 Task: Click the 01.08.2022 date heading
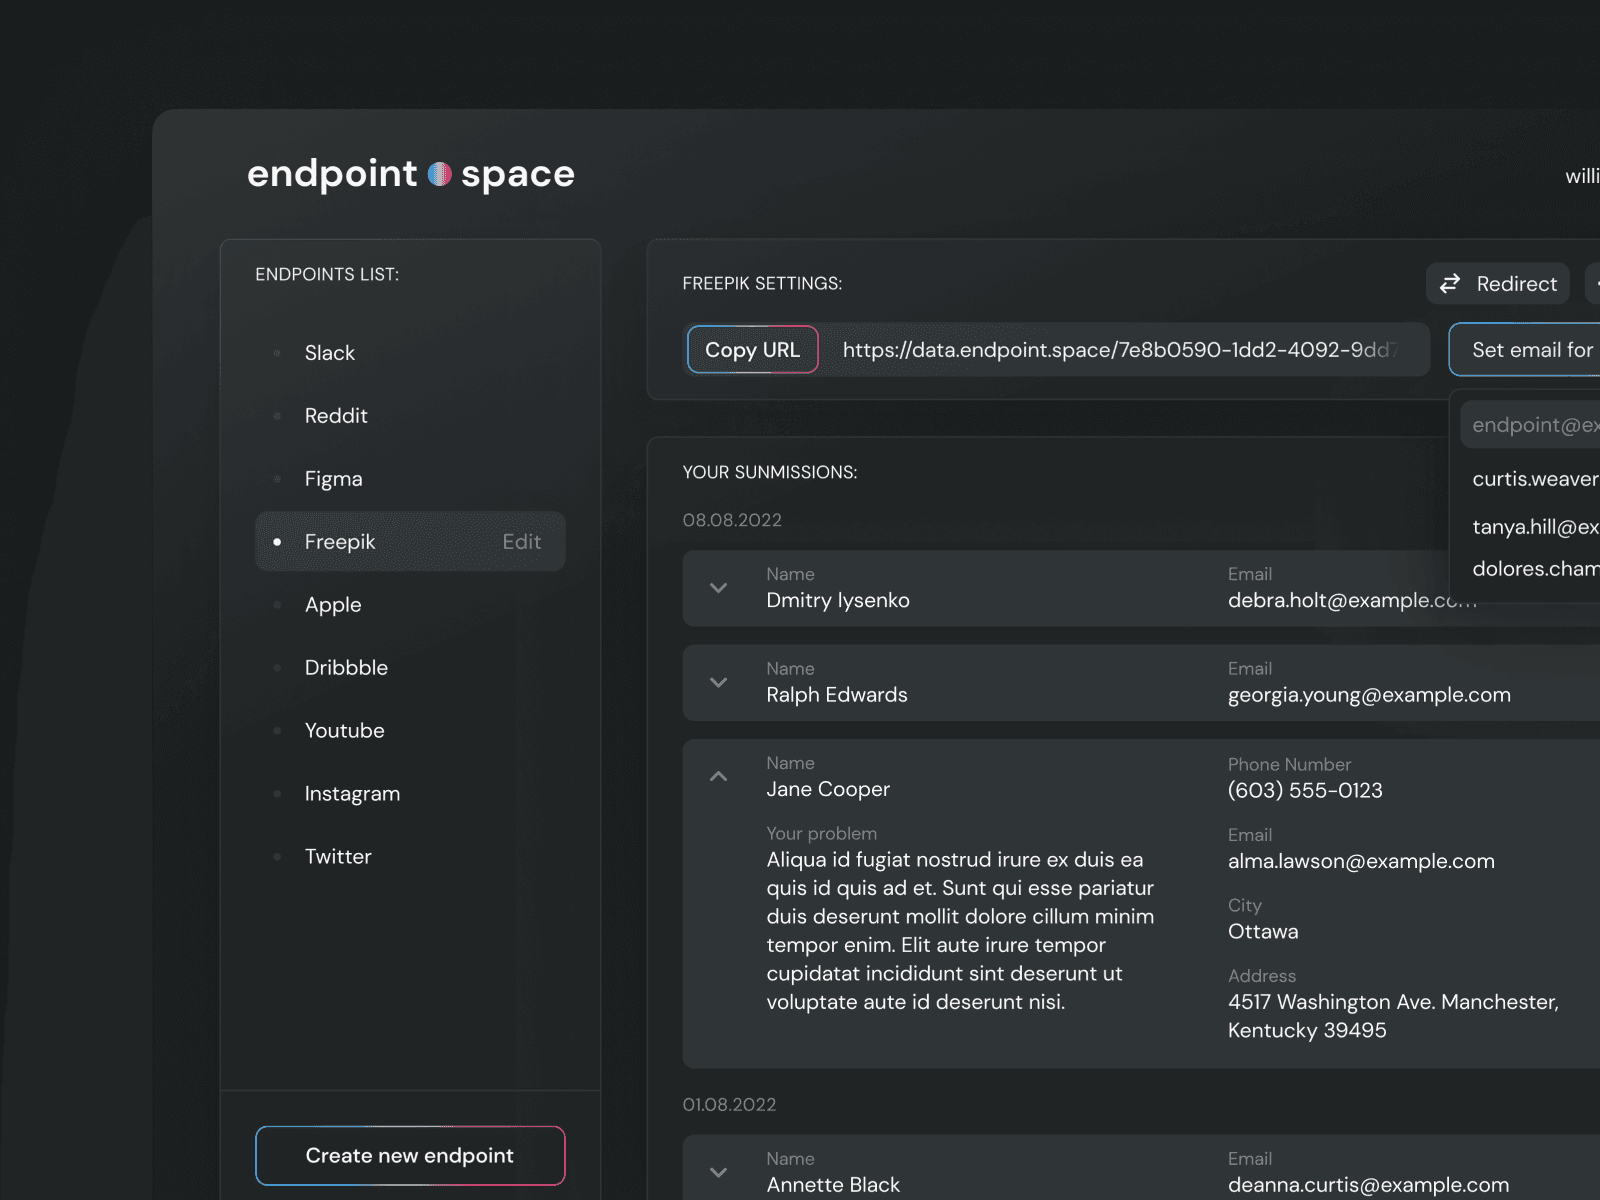(729, 1105)
